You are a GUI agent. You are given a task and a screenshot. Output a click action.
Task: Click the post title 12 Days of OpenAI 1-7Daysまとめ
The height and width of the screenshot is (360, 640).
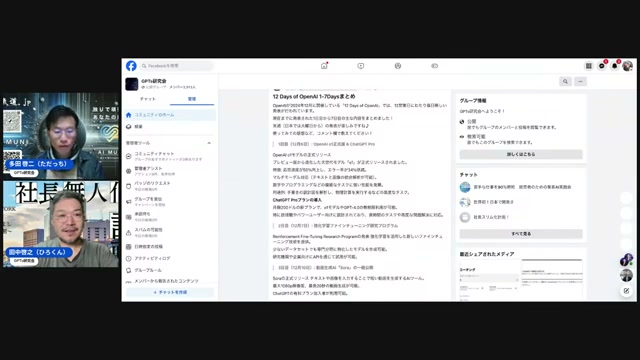click(314, 97)
